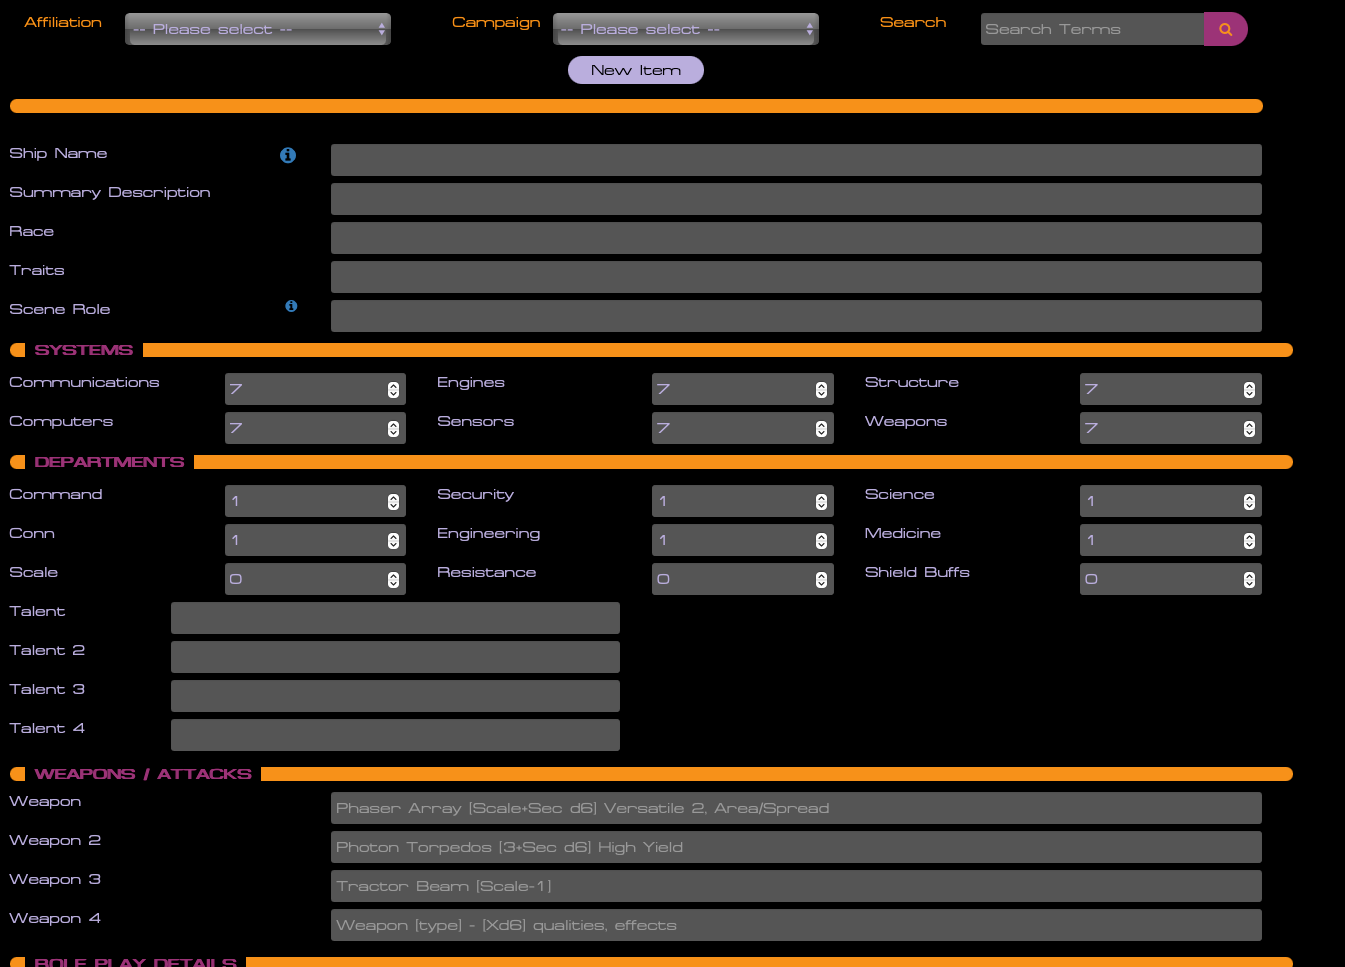This screenshot has height=967, width=1345.
Task: Open the Affiliation dropdown
Action: coord(257,29)
